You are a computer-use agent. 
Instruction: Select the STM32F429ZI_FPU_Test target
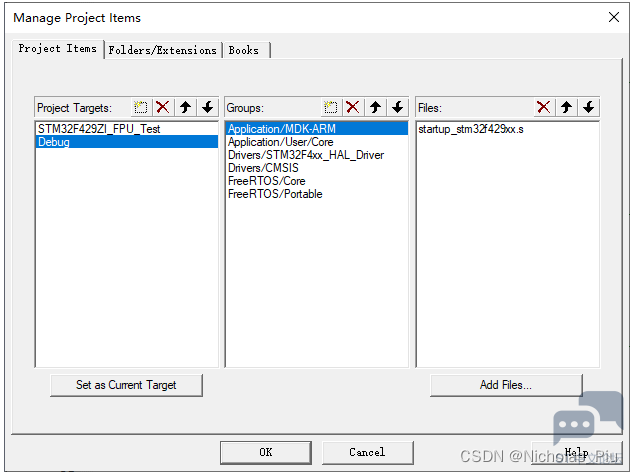99,129
